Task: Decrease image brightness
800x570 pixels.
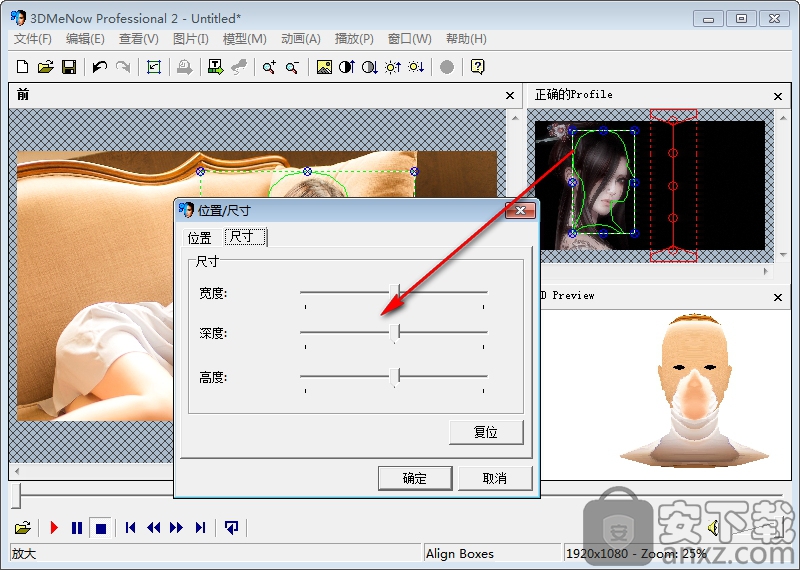Action: click(416, 67)
